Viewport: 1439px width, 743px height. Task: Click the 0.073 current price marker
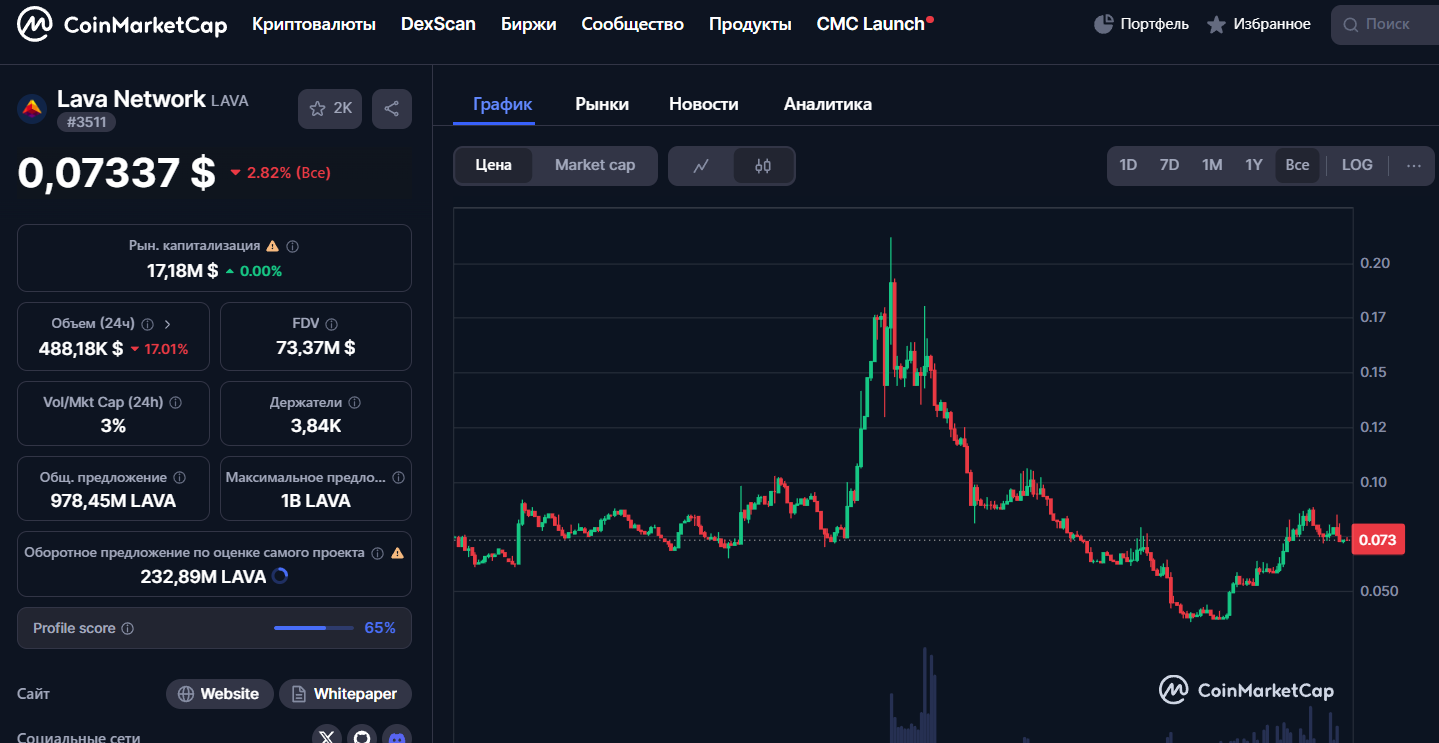tap(1378, 540)
